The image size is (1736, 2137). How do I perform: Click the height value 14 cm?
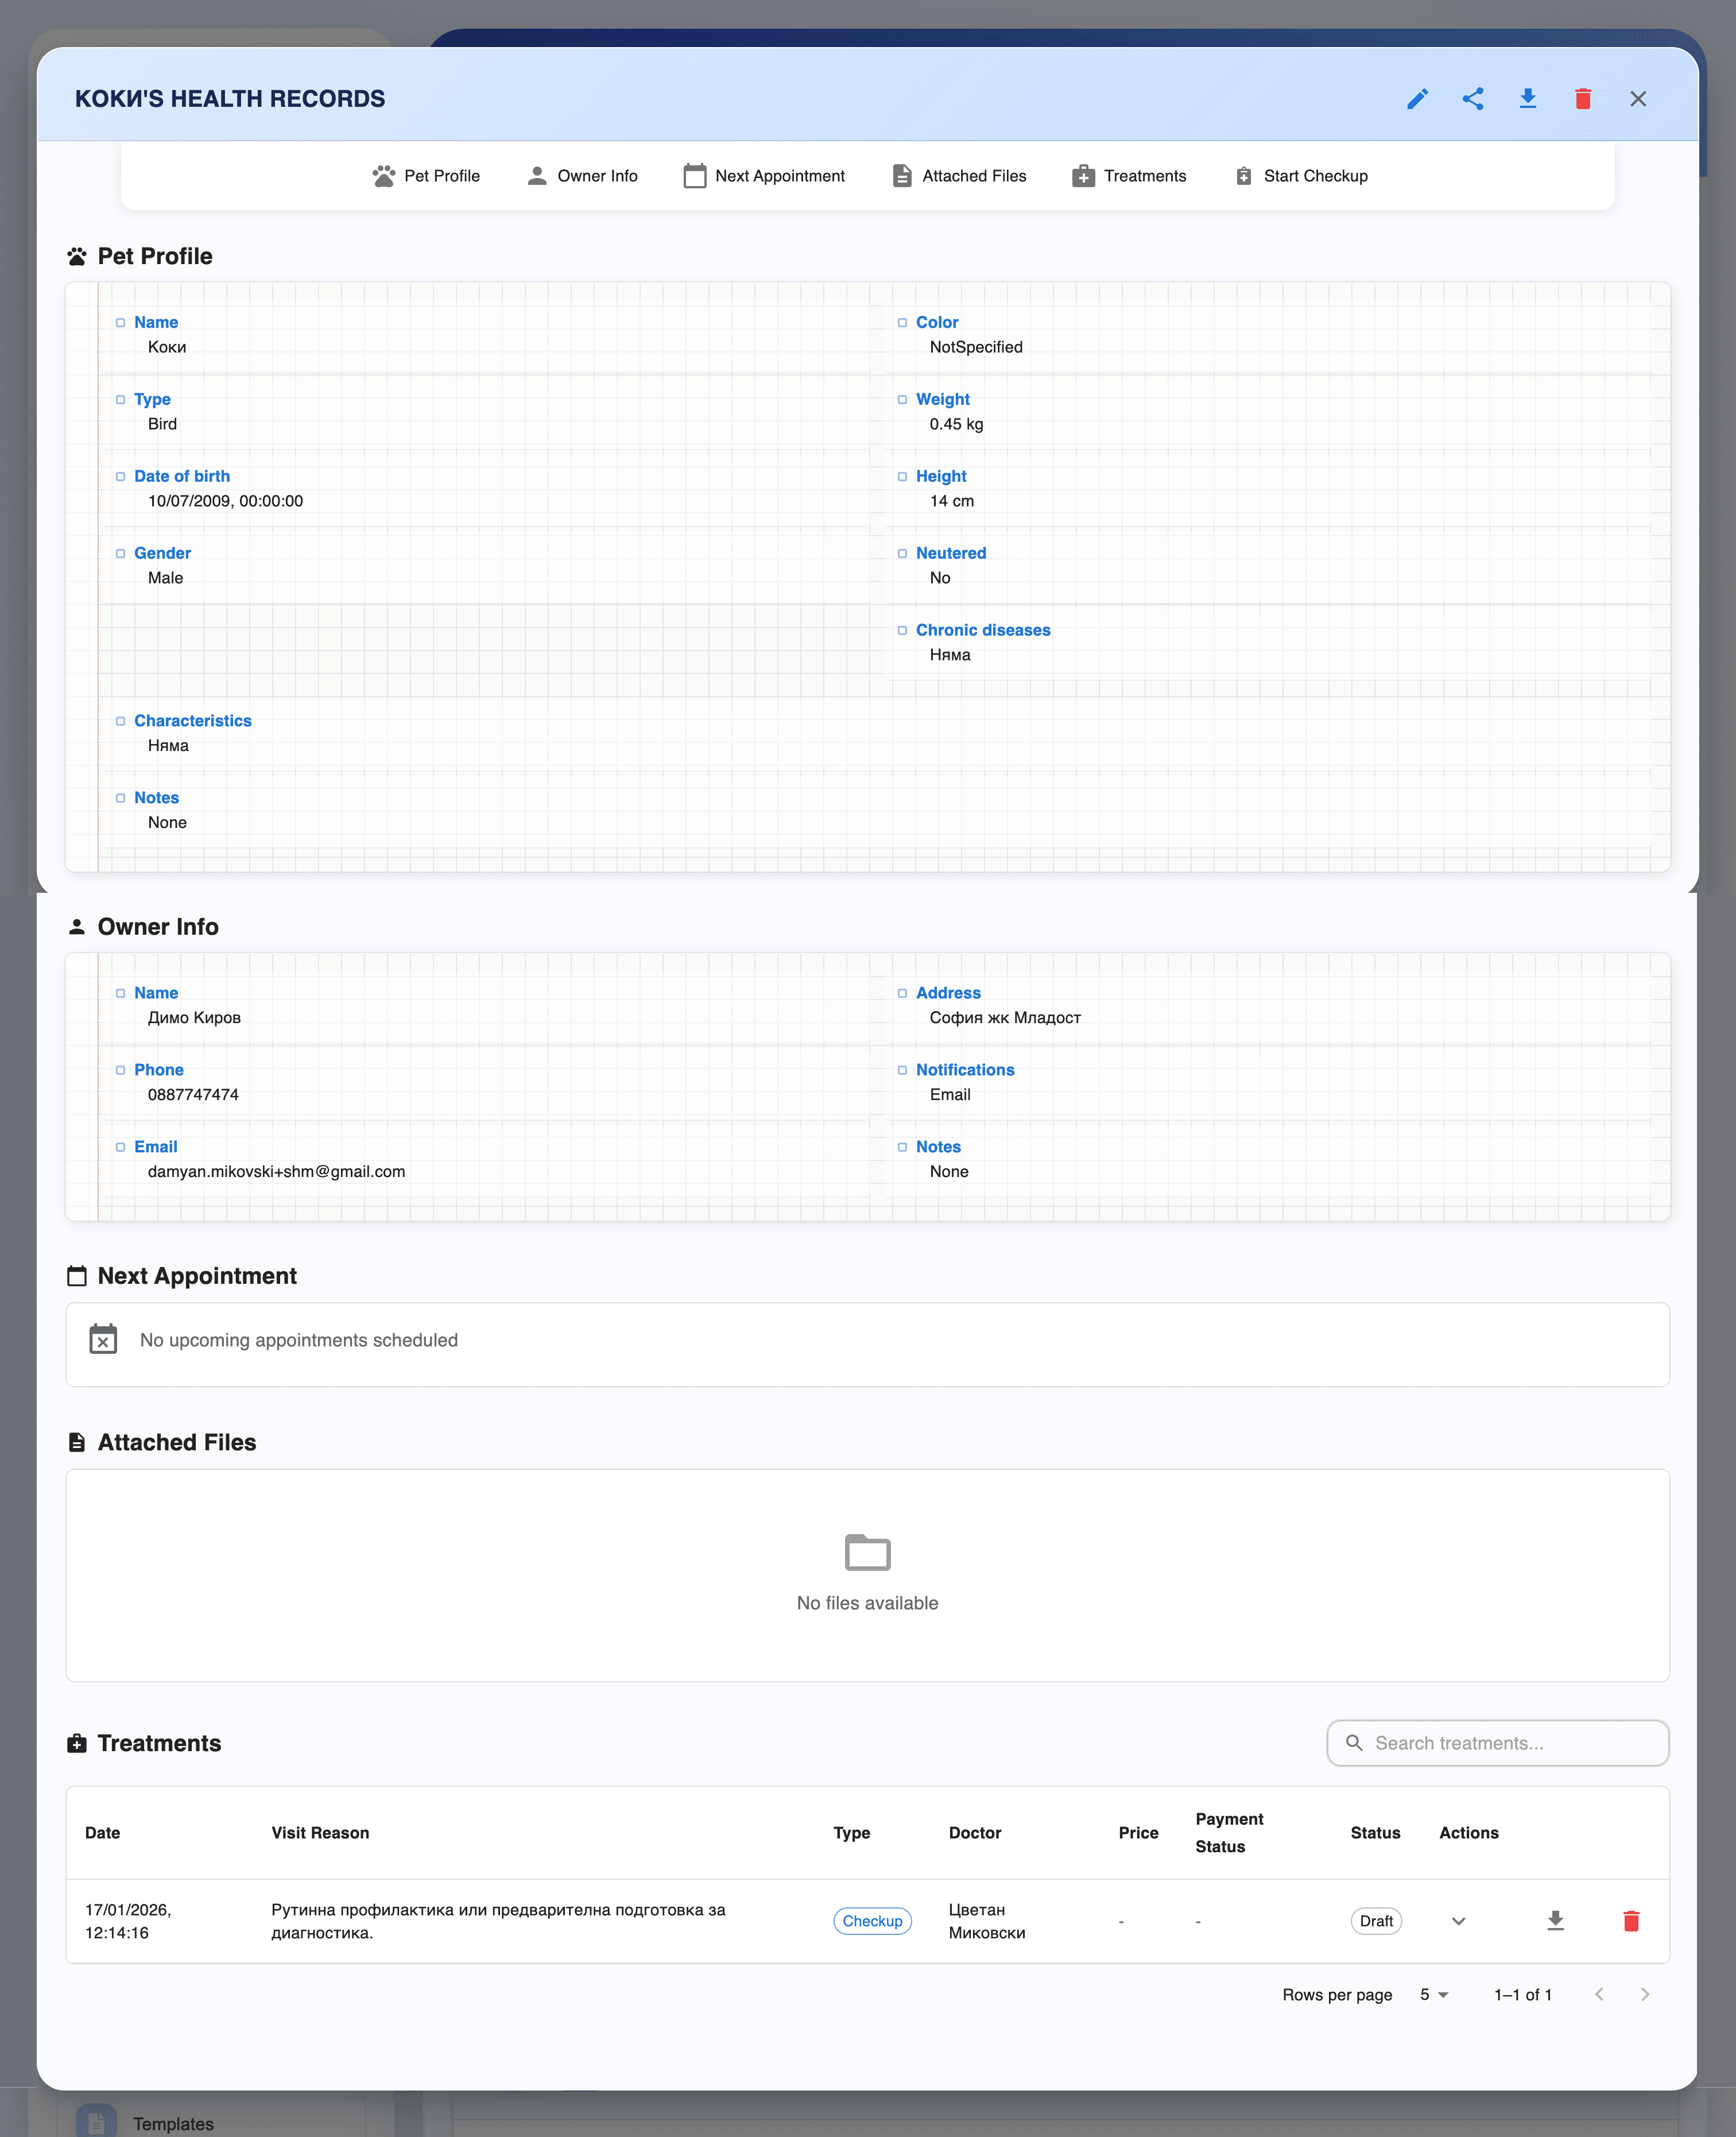tap(951, 501)
